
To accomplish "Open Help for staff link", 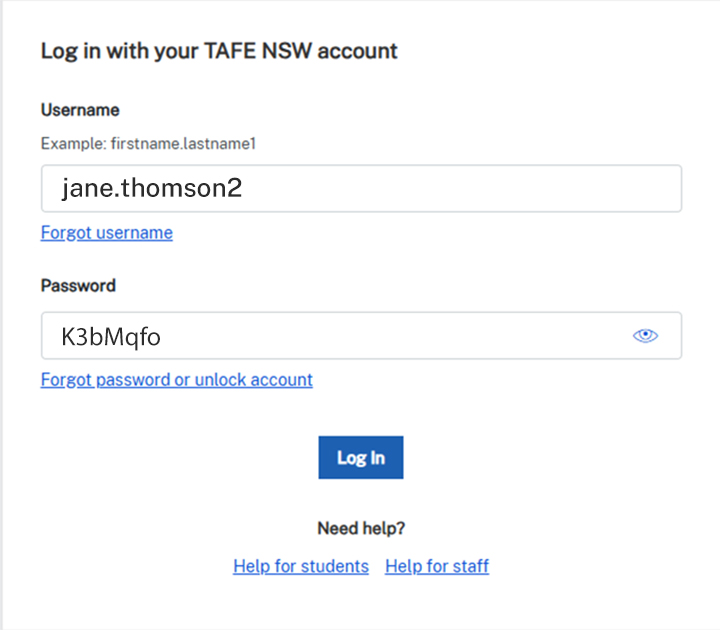I will pos(437,567).
